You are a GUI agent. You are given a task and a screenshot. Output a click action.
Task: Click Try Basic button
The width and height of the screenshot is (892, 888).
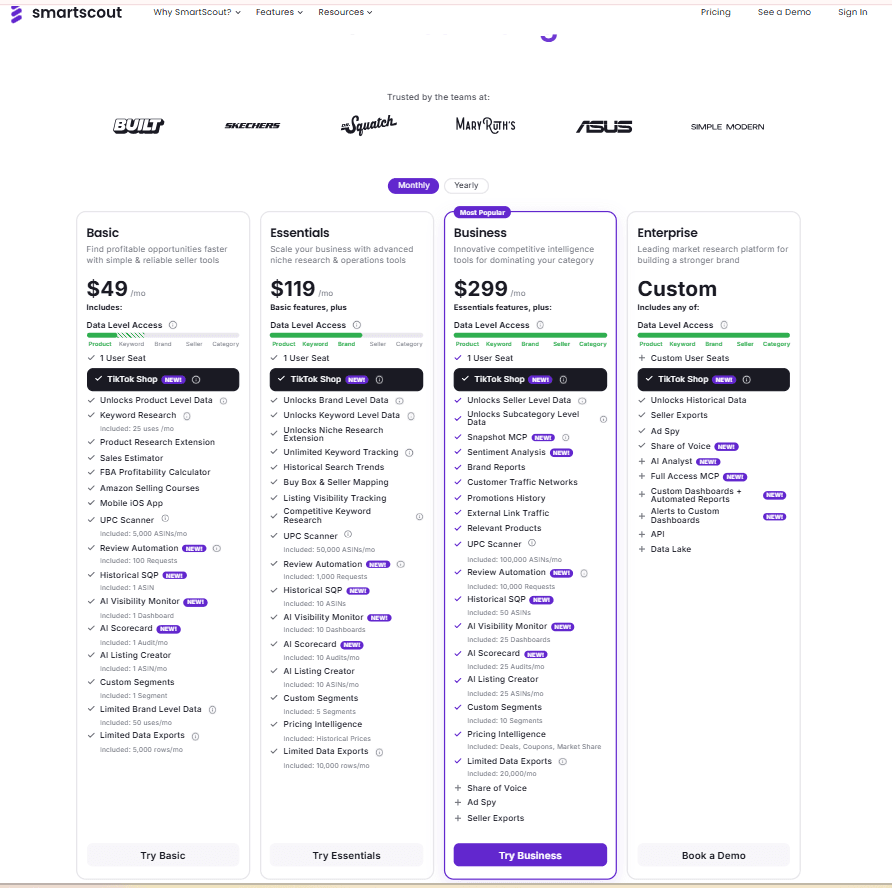(163, 855)
